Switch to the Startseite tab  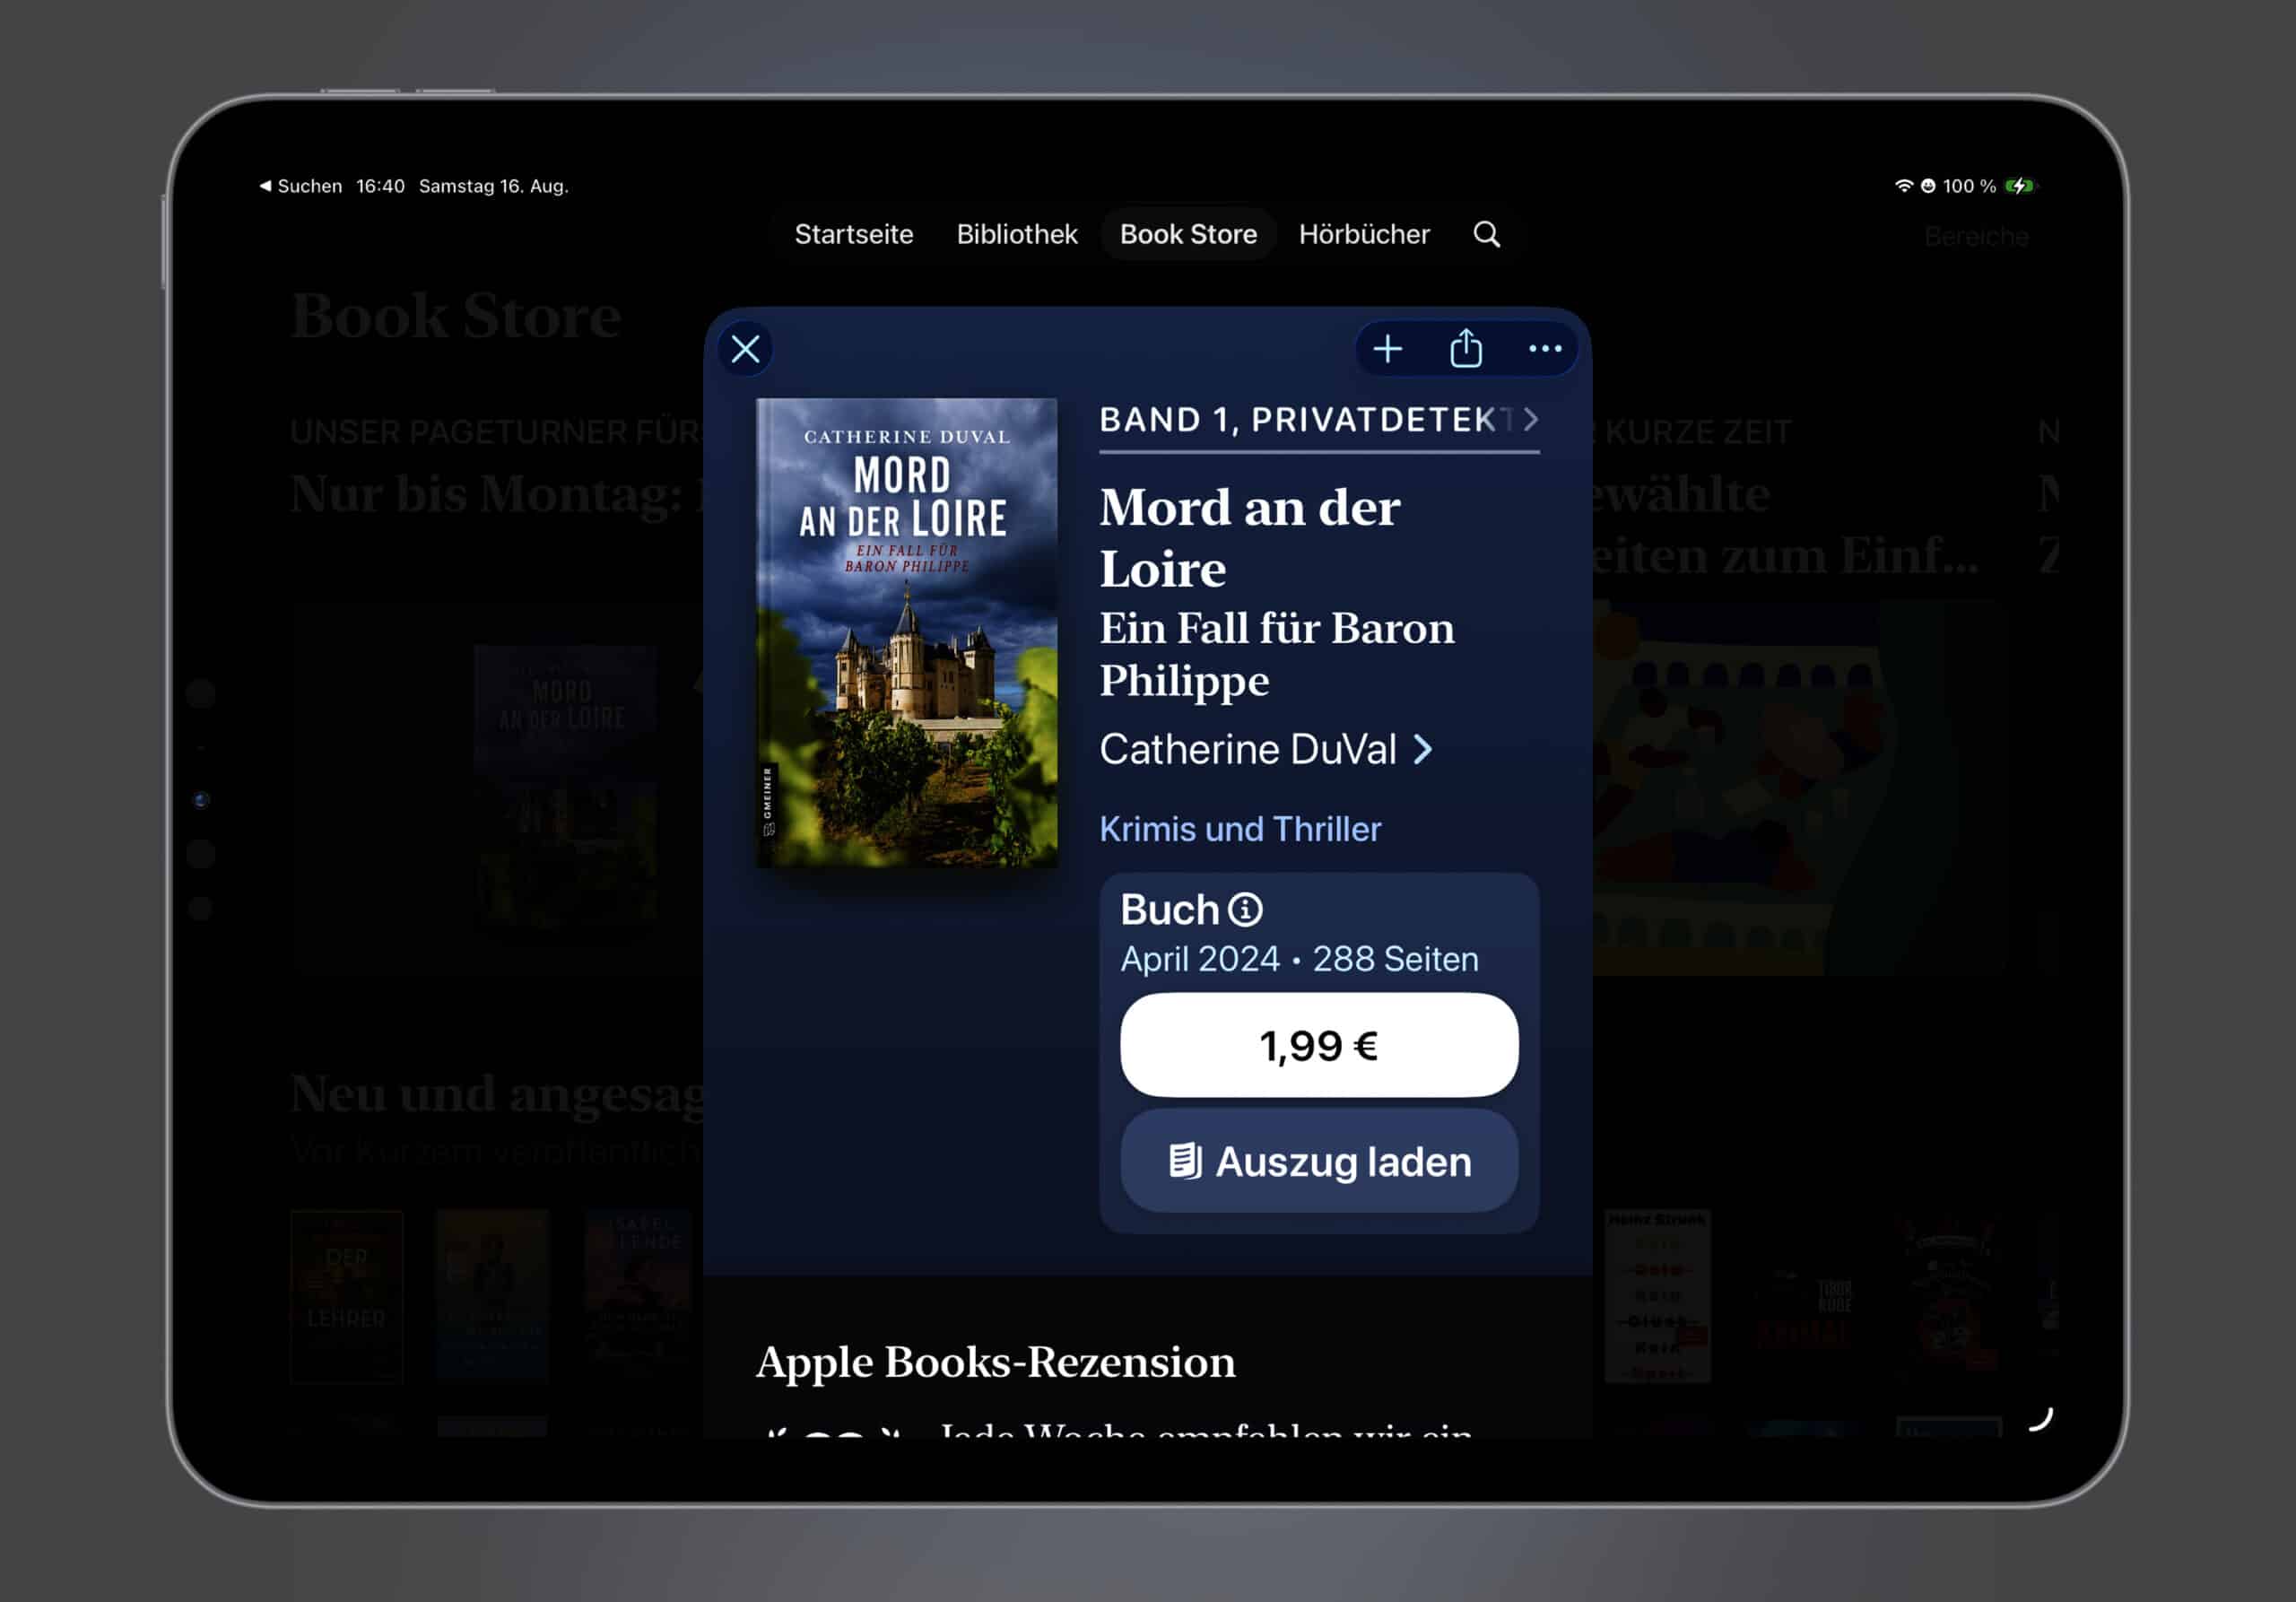pyautogui.click(x=854, y=234)
